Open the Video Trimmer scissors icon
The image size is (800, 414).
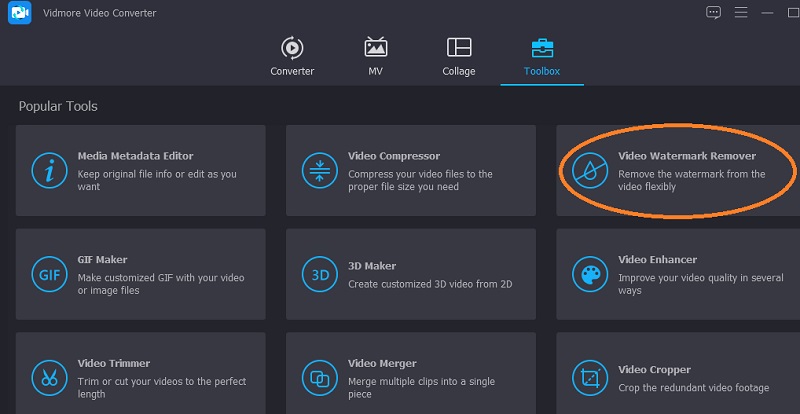[48, 378]
